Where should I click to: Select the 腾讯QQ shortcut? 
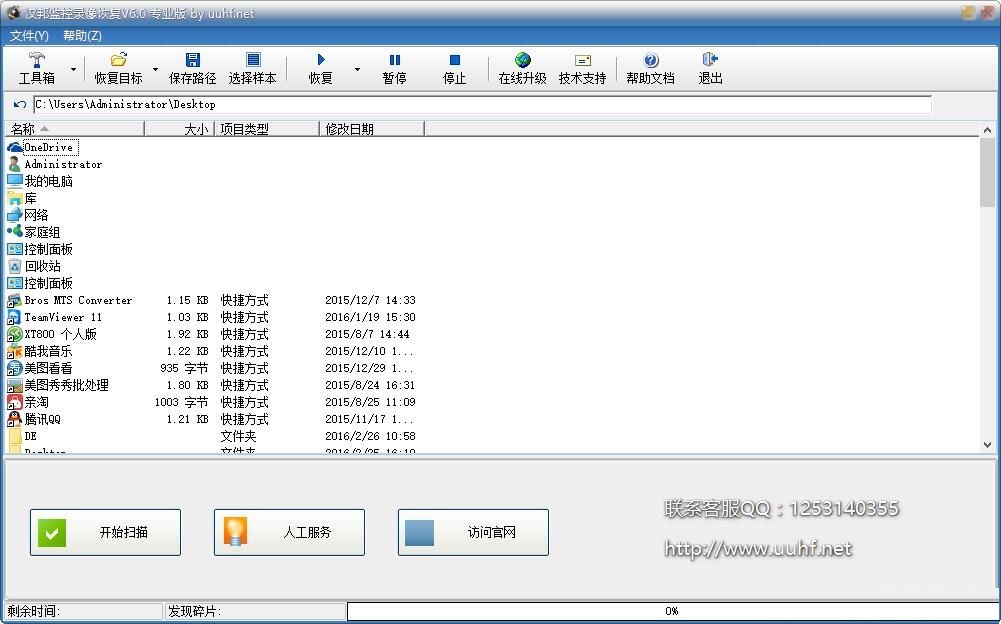42,420
